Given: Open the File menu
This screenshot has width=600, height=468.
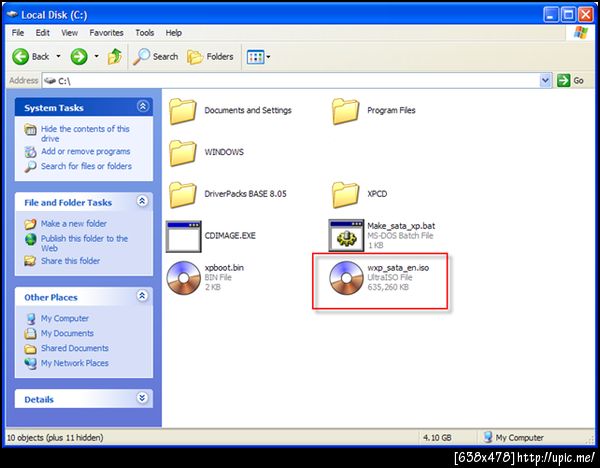Looking at the screenshot, I should [18, 33].
